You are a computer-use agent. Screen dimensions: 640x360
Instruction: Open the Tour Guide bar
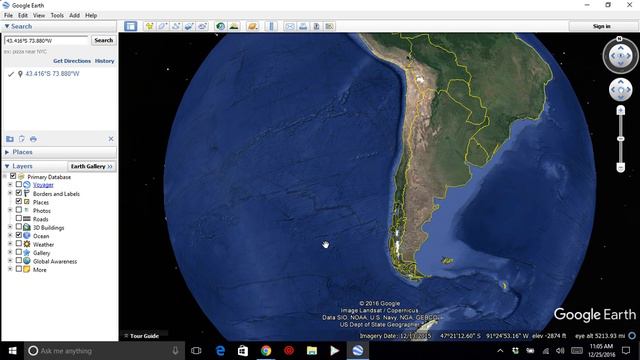pyautogui.click(x=144, y=336)
